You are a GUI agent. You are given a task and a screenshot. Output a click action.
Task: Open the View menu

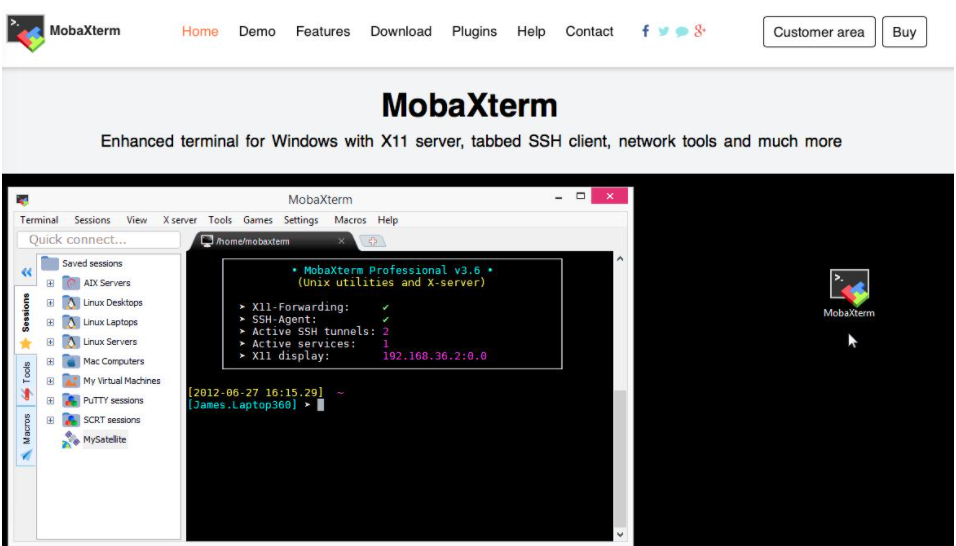[137, 220]
